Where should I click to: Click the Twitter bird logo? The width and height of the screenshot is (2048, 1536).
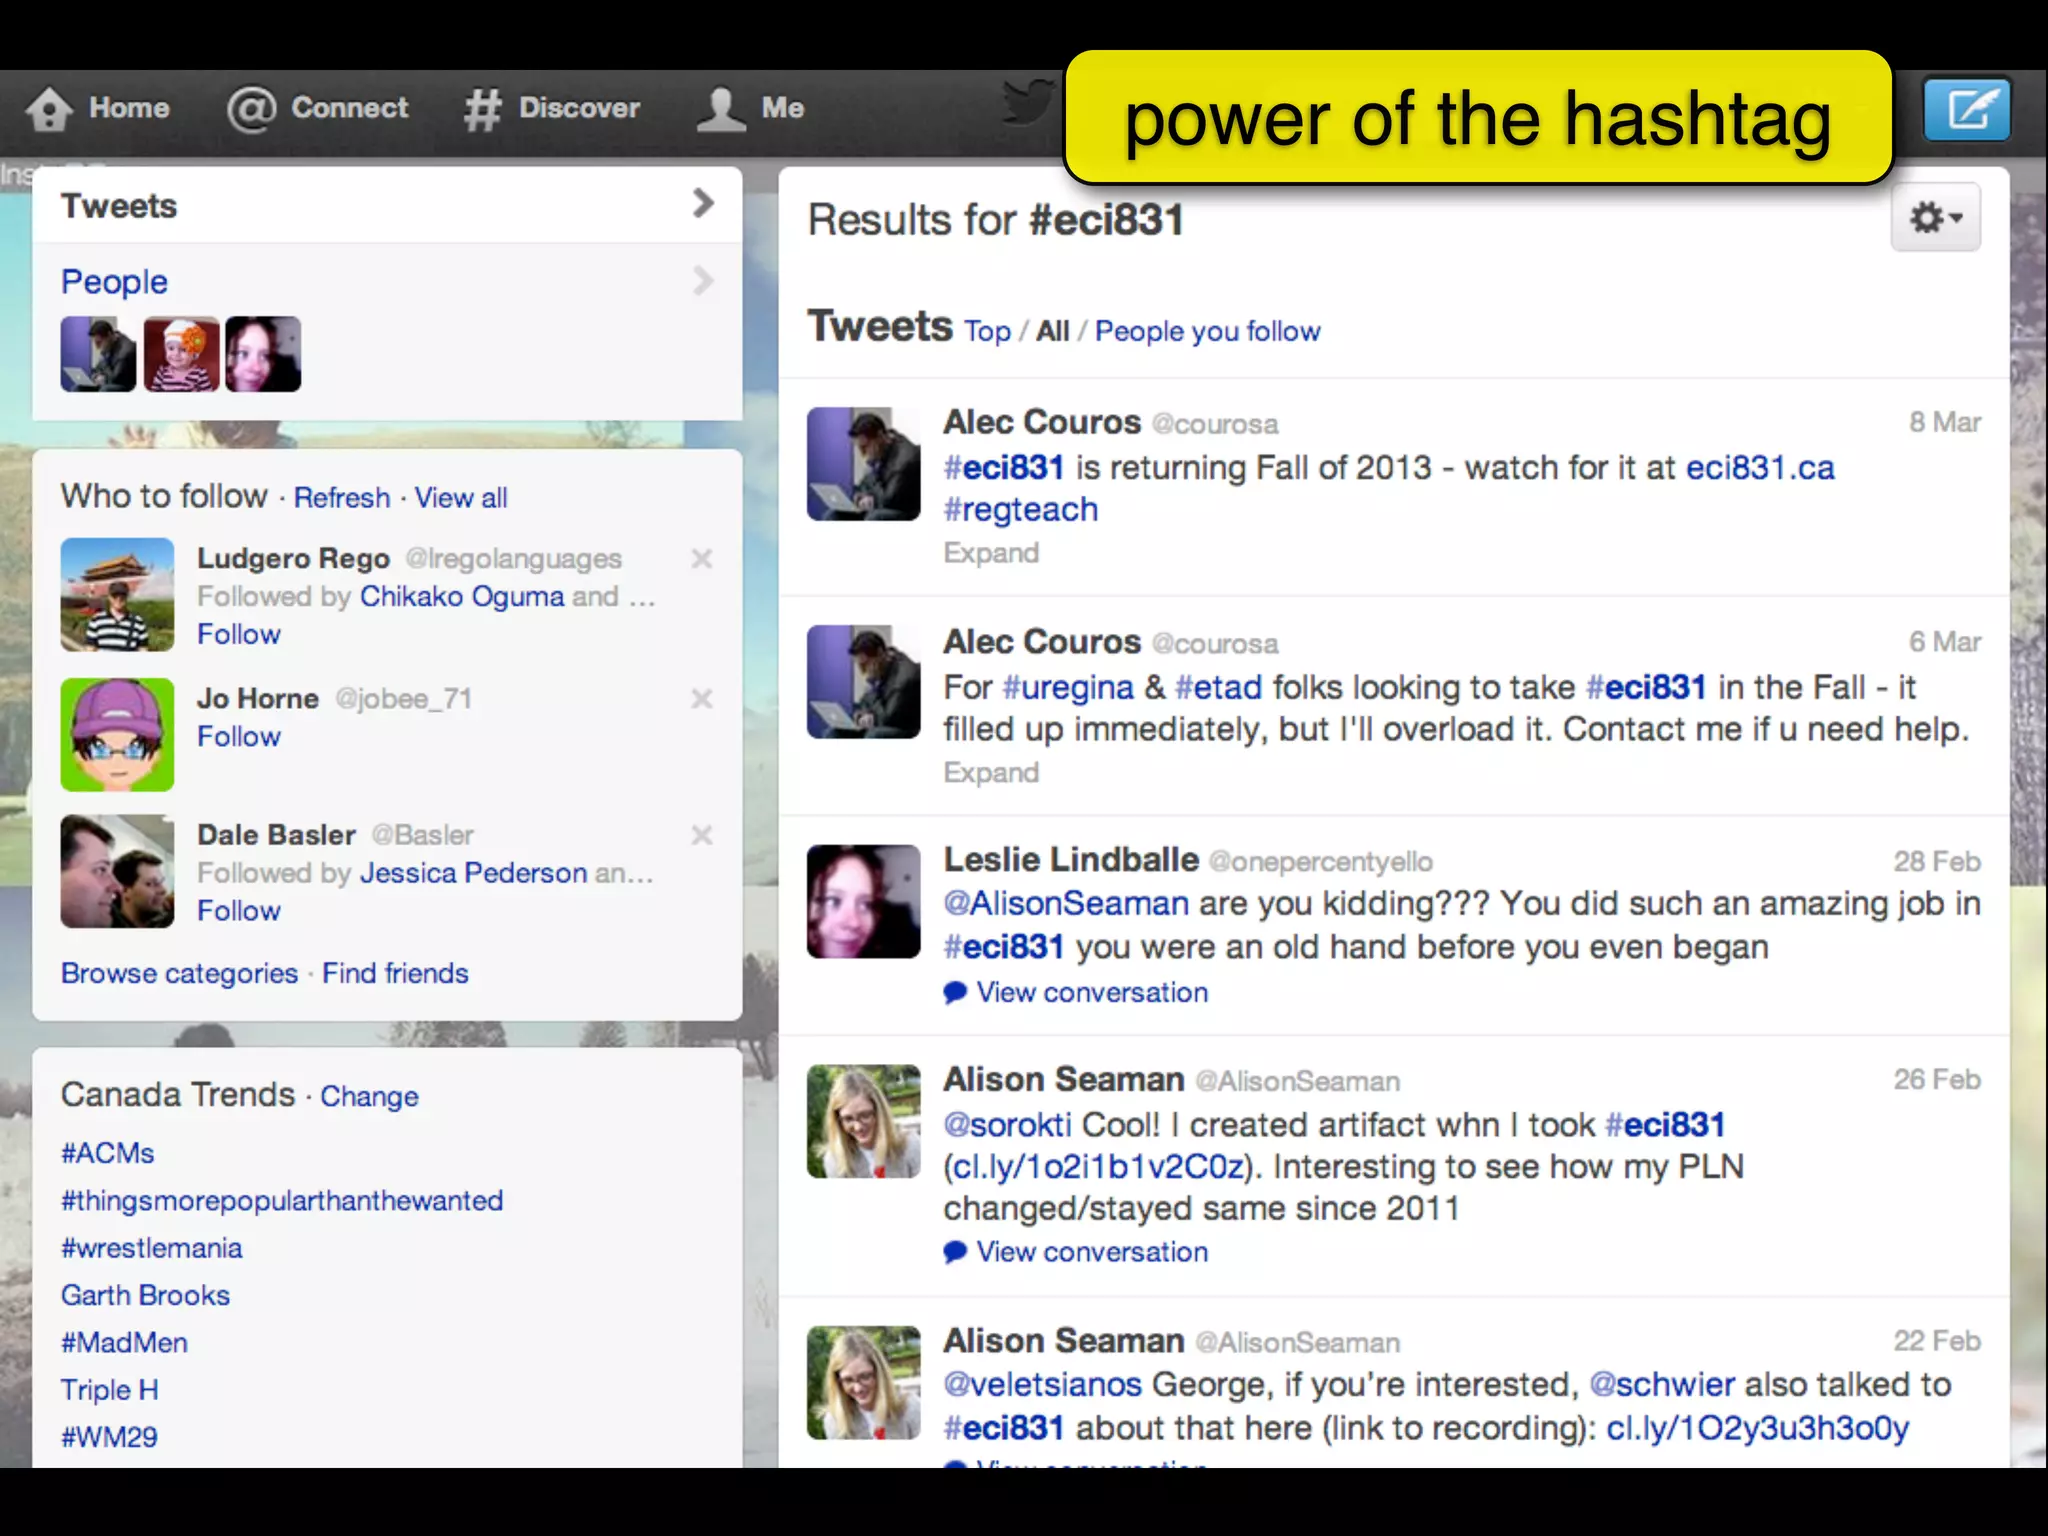(x=1028, y=101)
